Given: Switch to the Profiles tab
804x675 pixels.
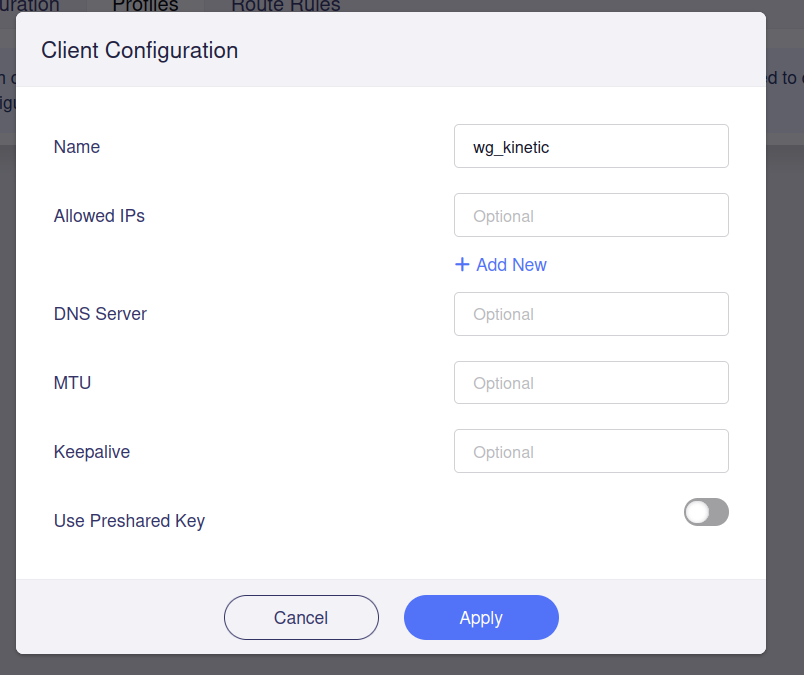Looking at the screenshot, I should [x=145, y=6].
